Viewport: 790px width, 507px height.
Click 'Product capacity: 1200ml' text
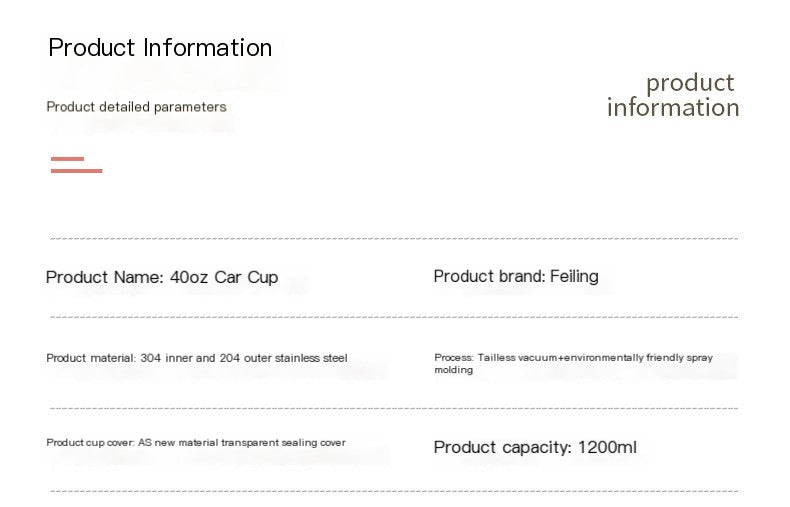(535, 448)
